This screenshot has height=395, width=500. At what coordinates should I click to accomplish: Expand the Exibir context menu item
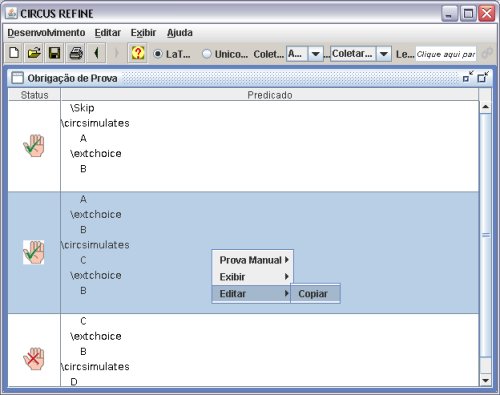pos(253,277)
